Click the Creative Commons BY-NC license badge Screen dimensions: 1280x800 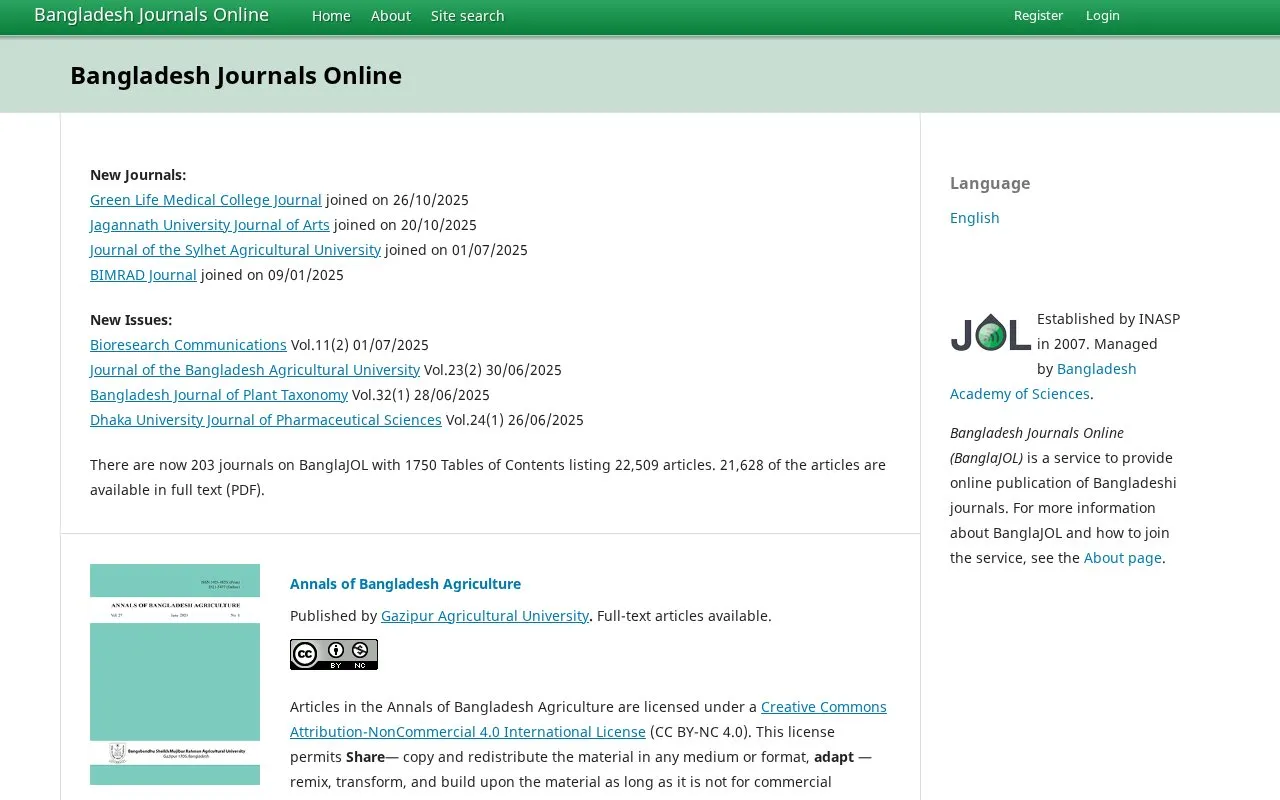(x=334, y=654)
